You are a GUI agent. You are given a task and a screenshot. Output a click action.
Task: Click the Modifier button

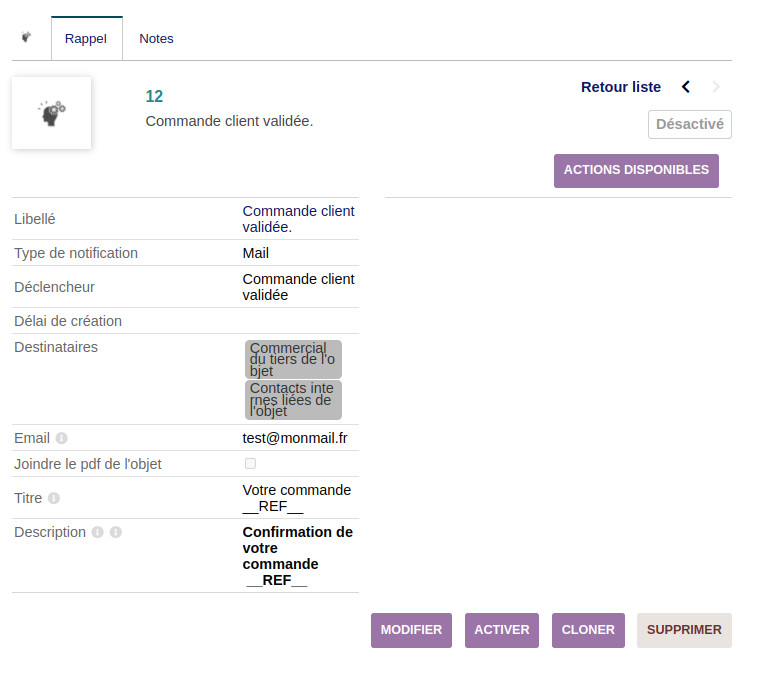(x=411, y=630)
